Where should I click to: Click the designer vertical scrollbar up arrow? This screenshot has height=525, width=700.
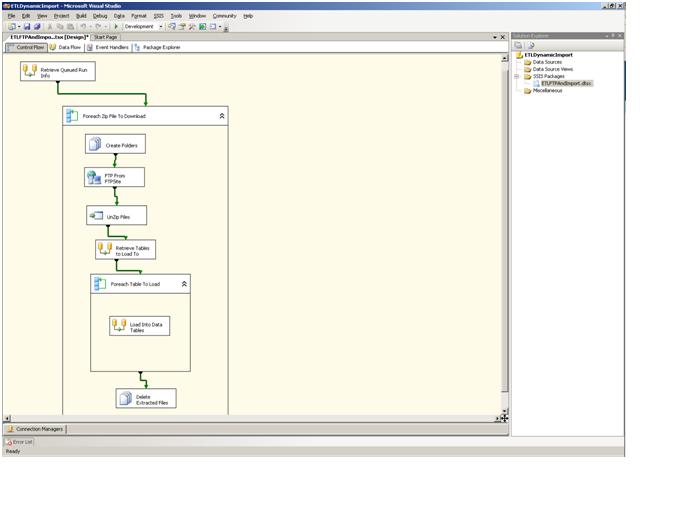point(505,58)
